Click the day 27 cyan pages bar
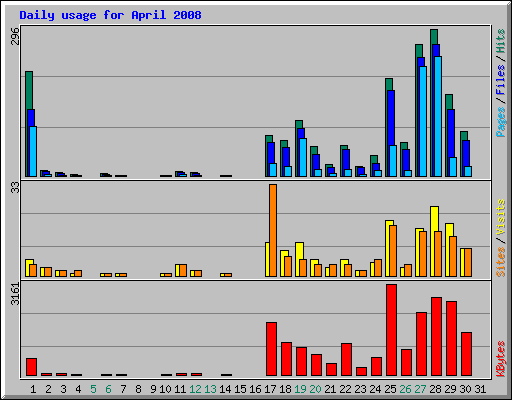 [x=423, y=121]
